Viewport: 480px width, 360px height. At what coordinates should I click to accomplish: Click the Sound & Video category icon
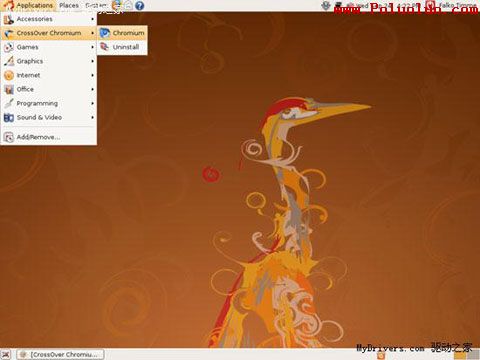pos(9,117)
